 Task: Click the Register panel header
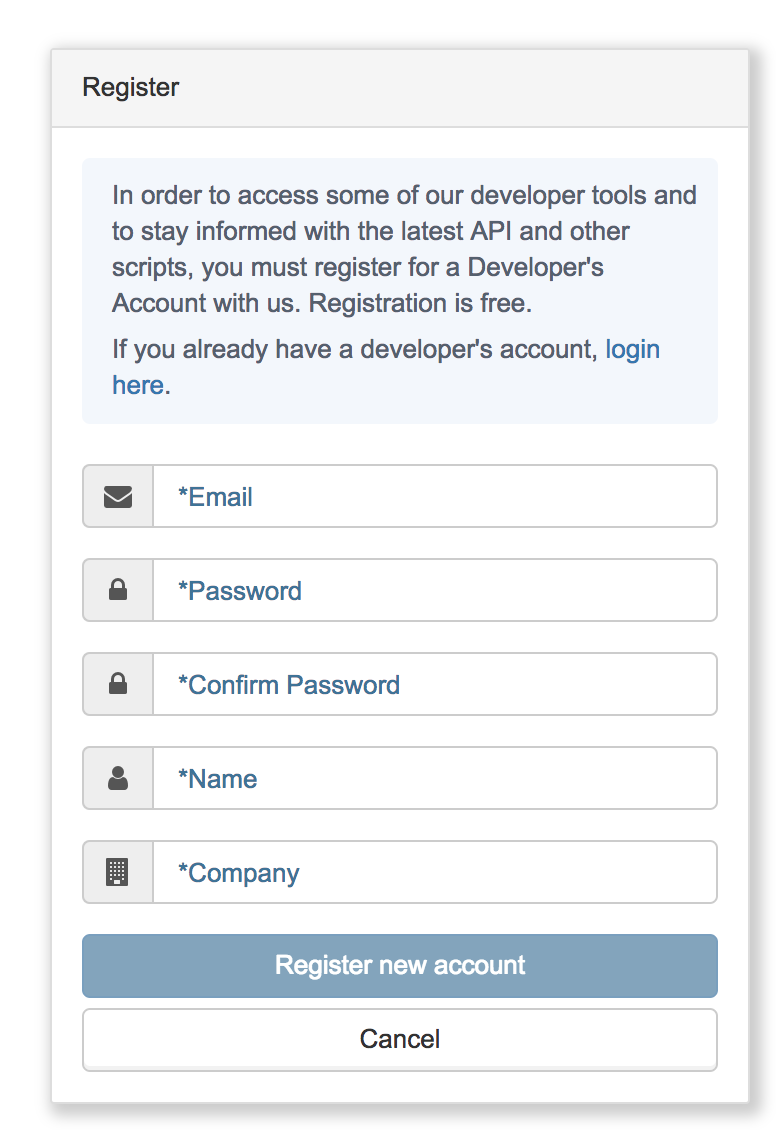click(x=130, y=87)
